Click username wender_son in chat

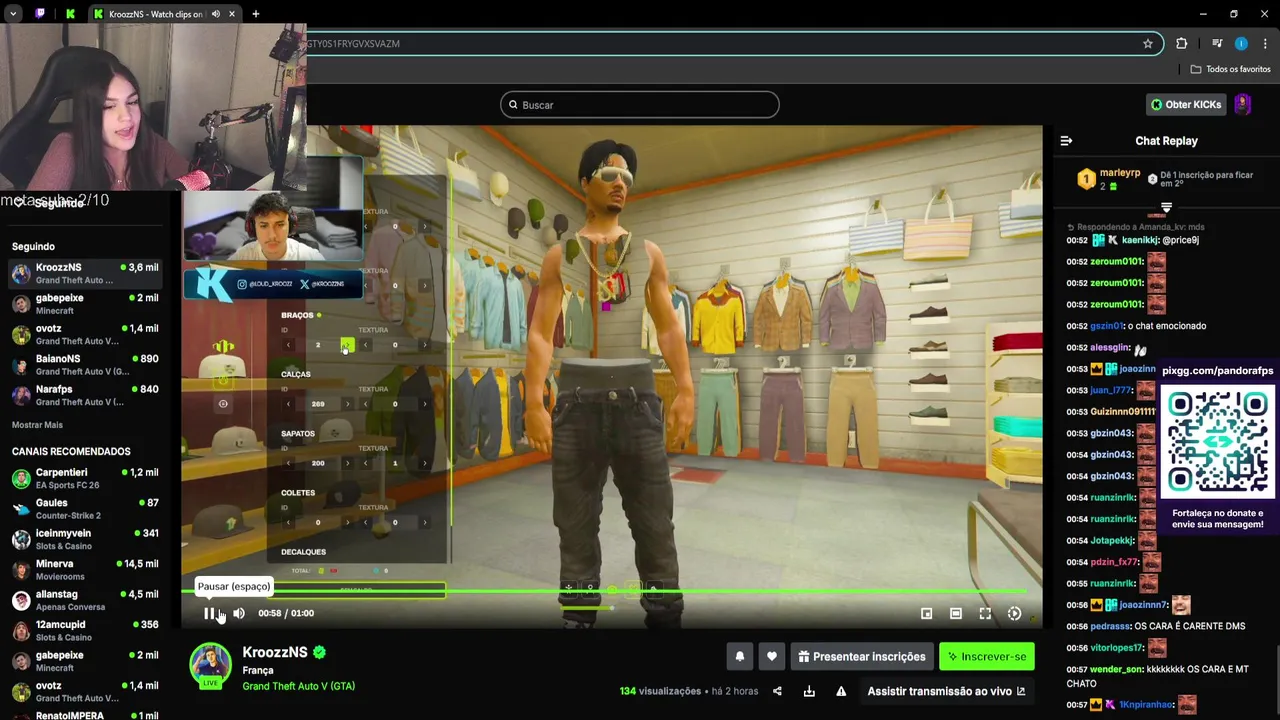click(x=1117, y=669)
